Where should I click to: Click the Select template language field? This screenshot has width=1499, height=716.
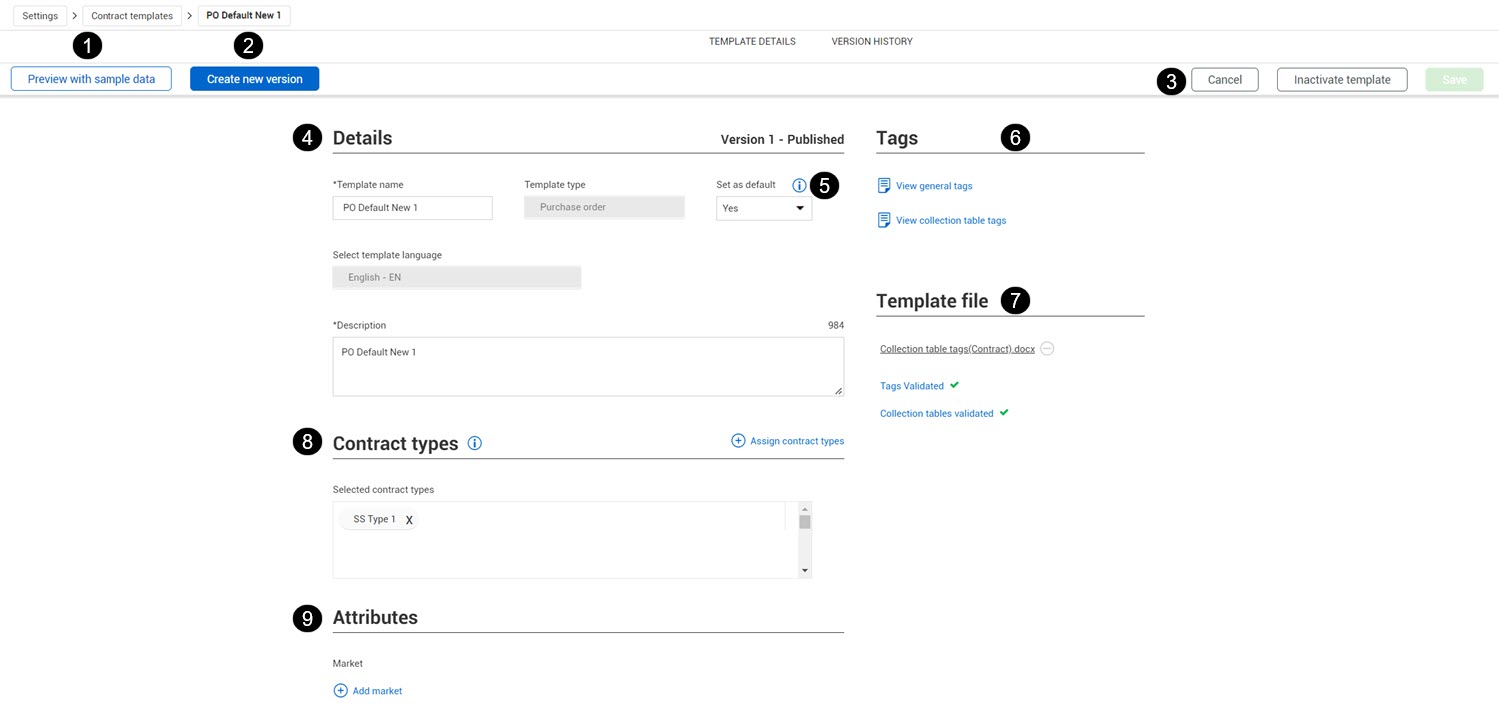coord(457,277)
